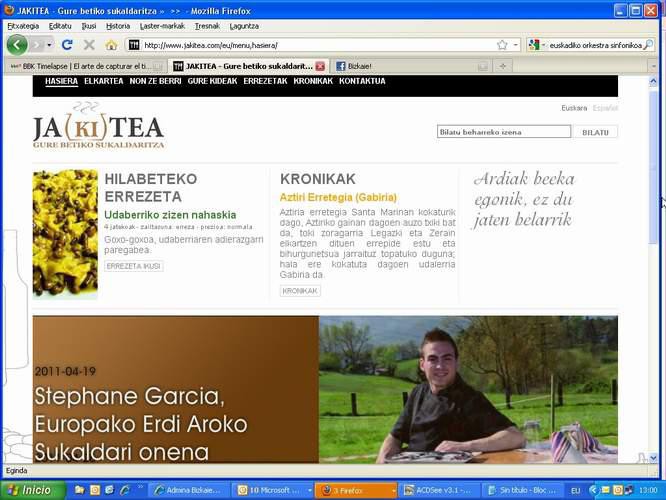Click the Forward navigation arrow
The height and width of the screenshot is (500, 666).
(37, 45)
